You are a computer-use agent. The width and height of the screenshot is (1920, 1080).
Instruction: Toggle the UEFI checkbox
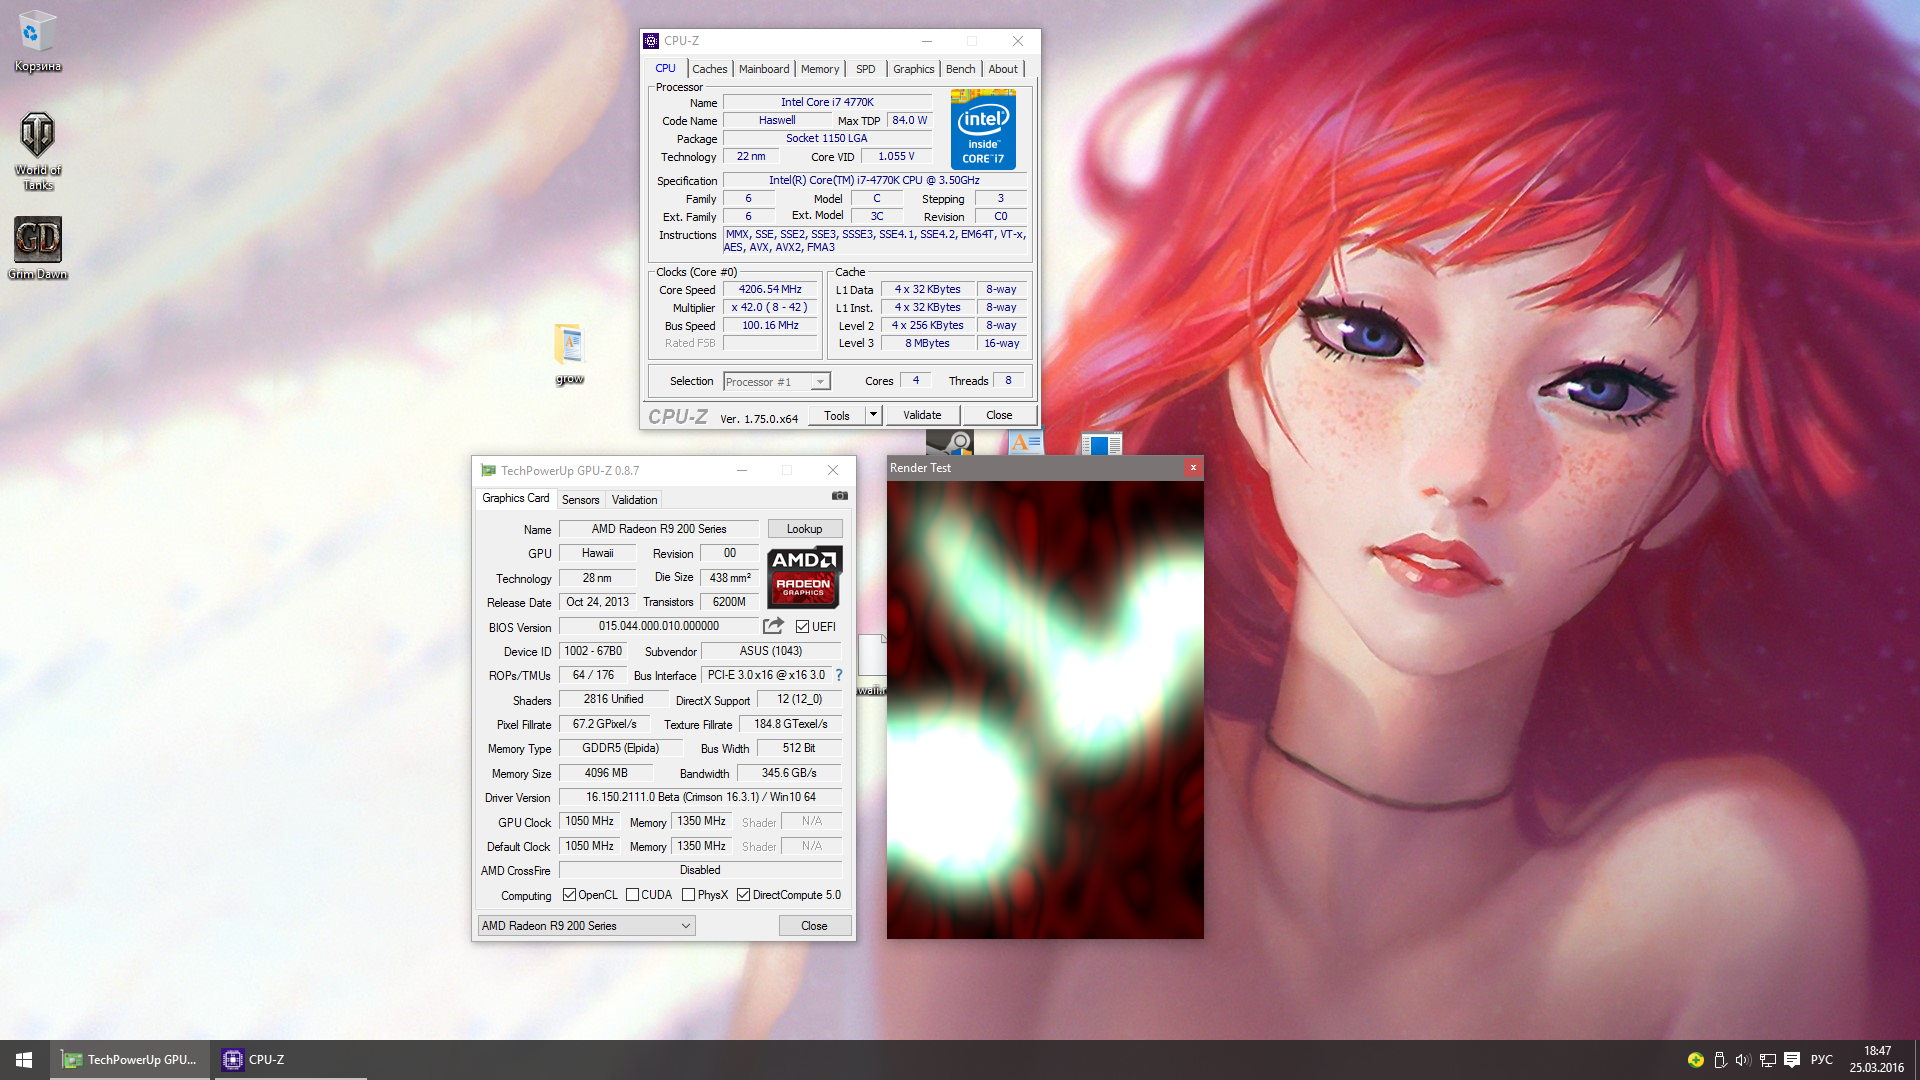point(802,627)
